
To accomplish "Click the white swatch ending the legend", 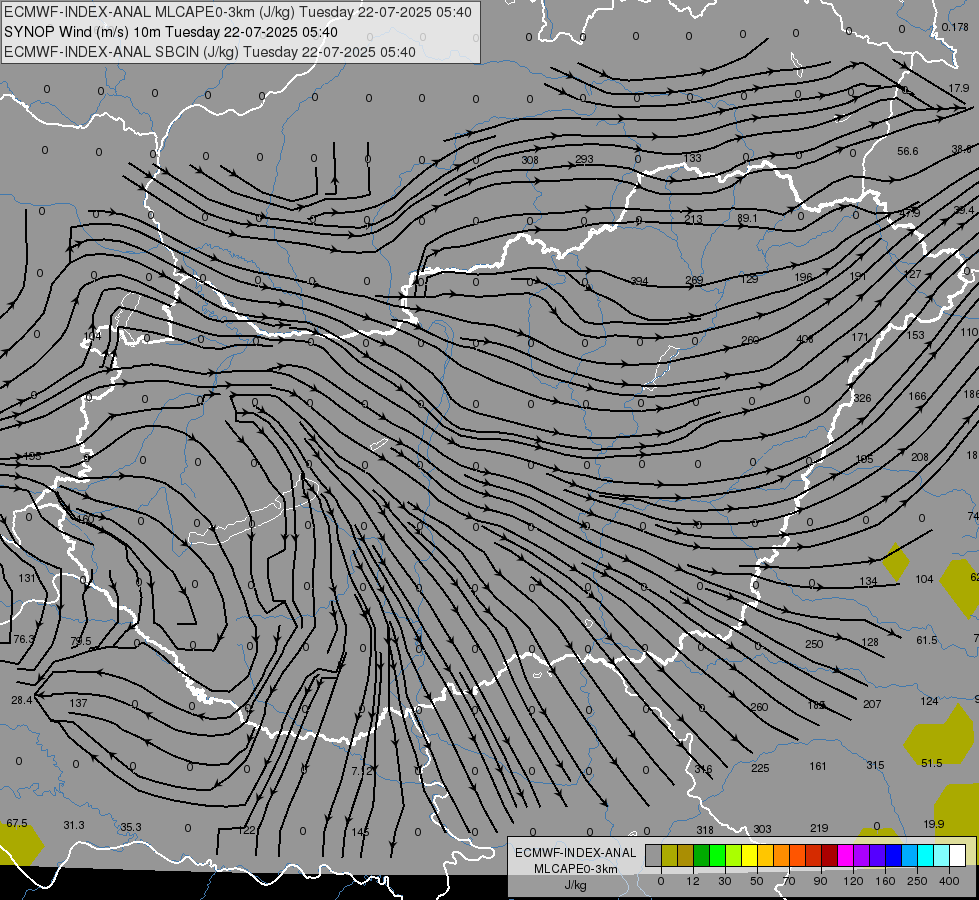I will 958,855.
